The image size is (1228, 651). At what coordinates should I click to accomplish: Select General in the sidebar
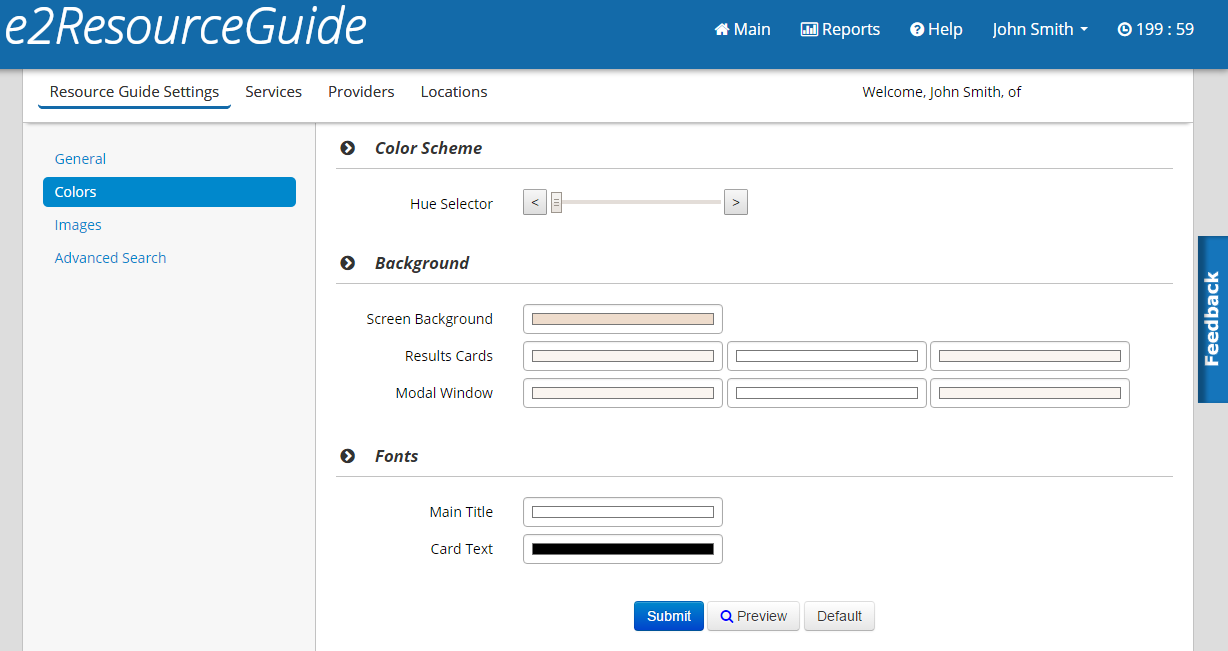pos(80,159)
